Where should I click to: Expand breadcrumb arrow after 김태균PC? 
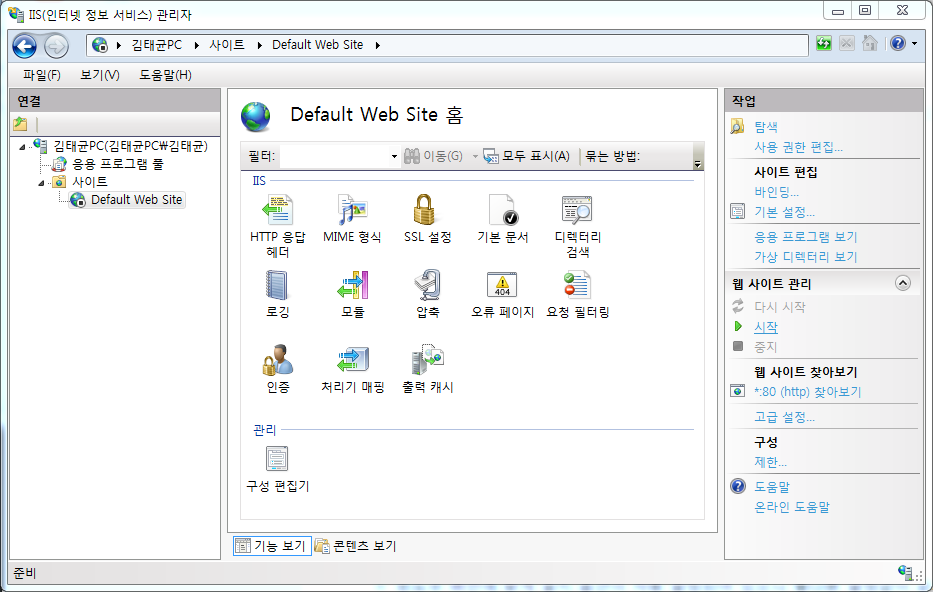point(196,45)
